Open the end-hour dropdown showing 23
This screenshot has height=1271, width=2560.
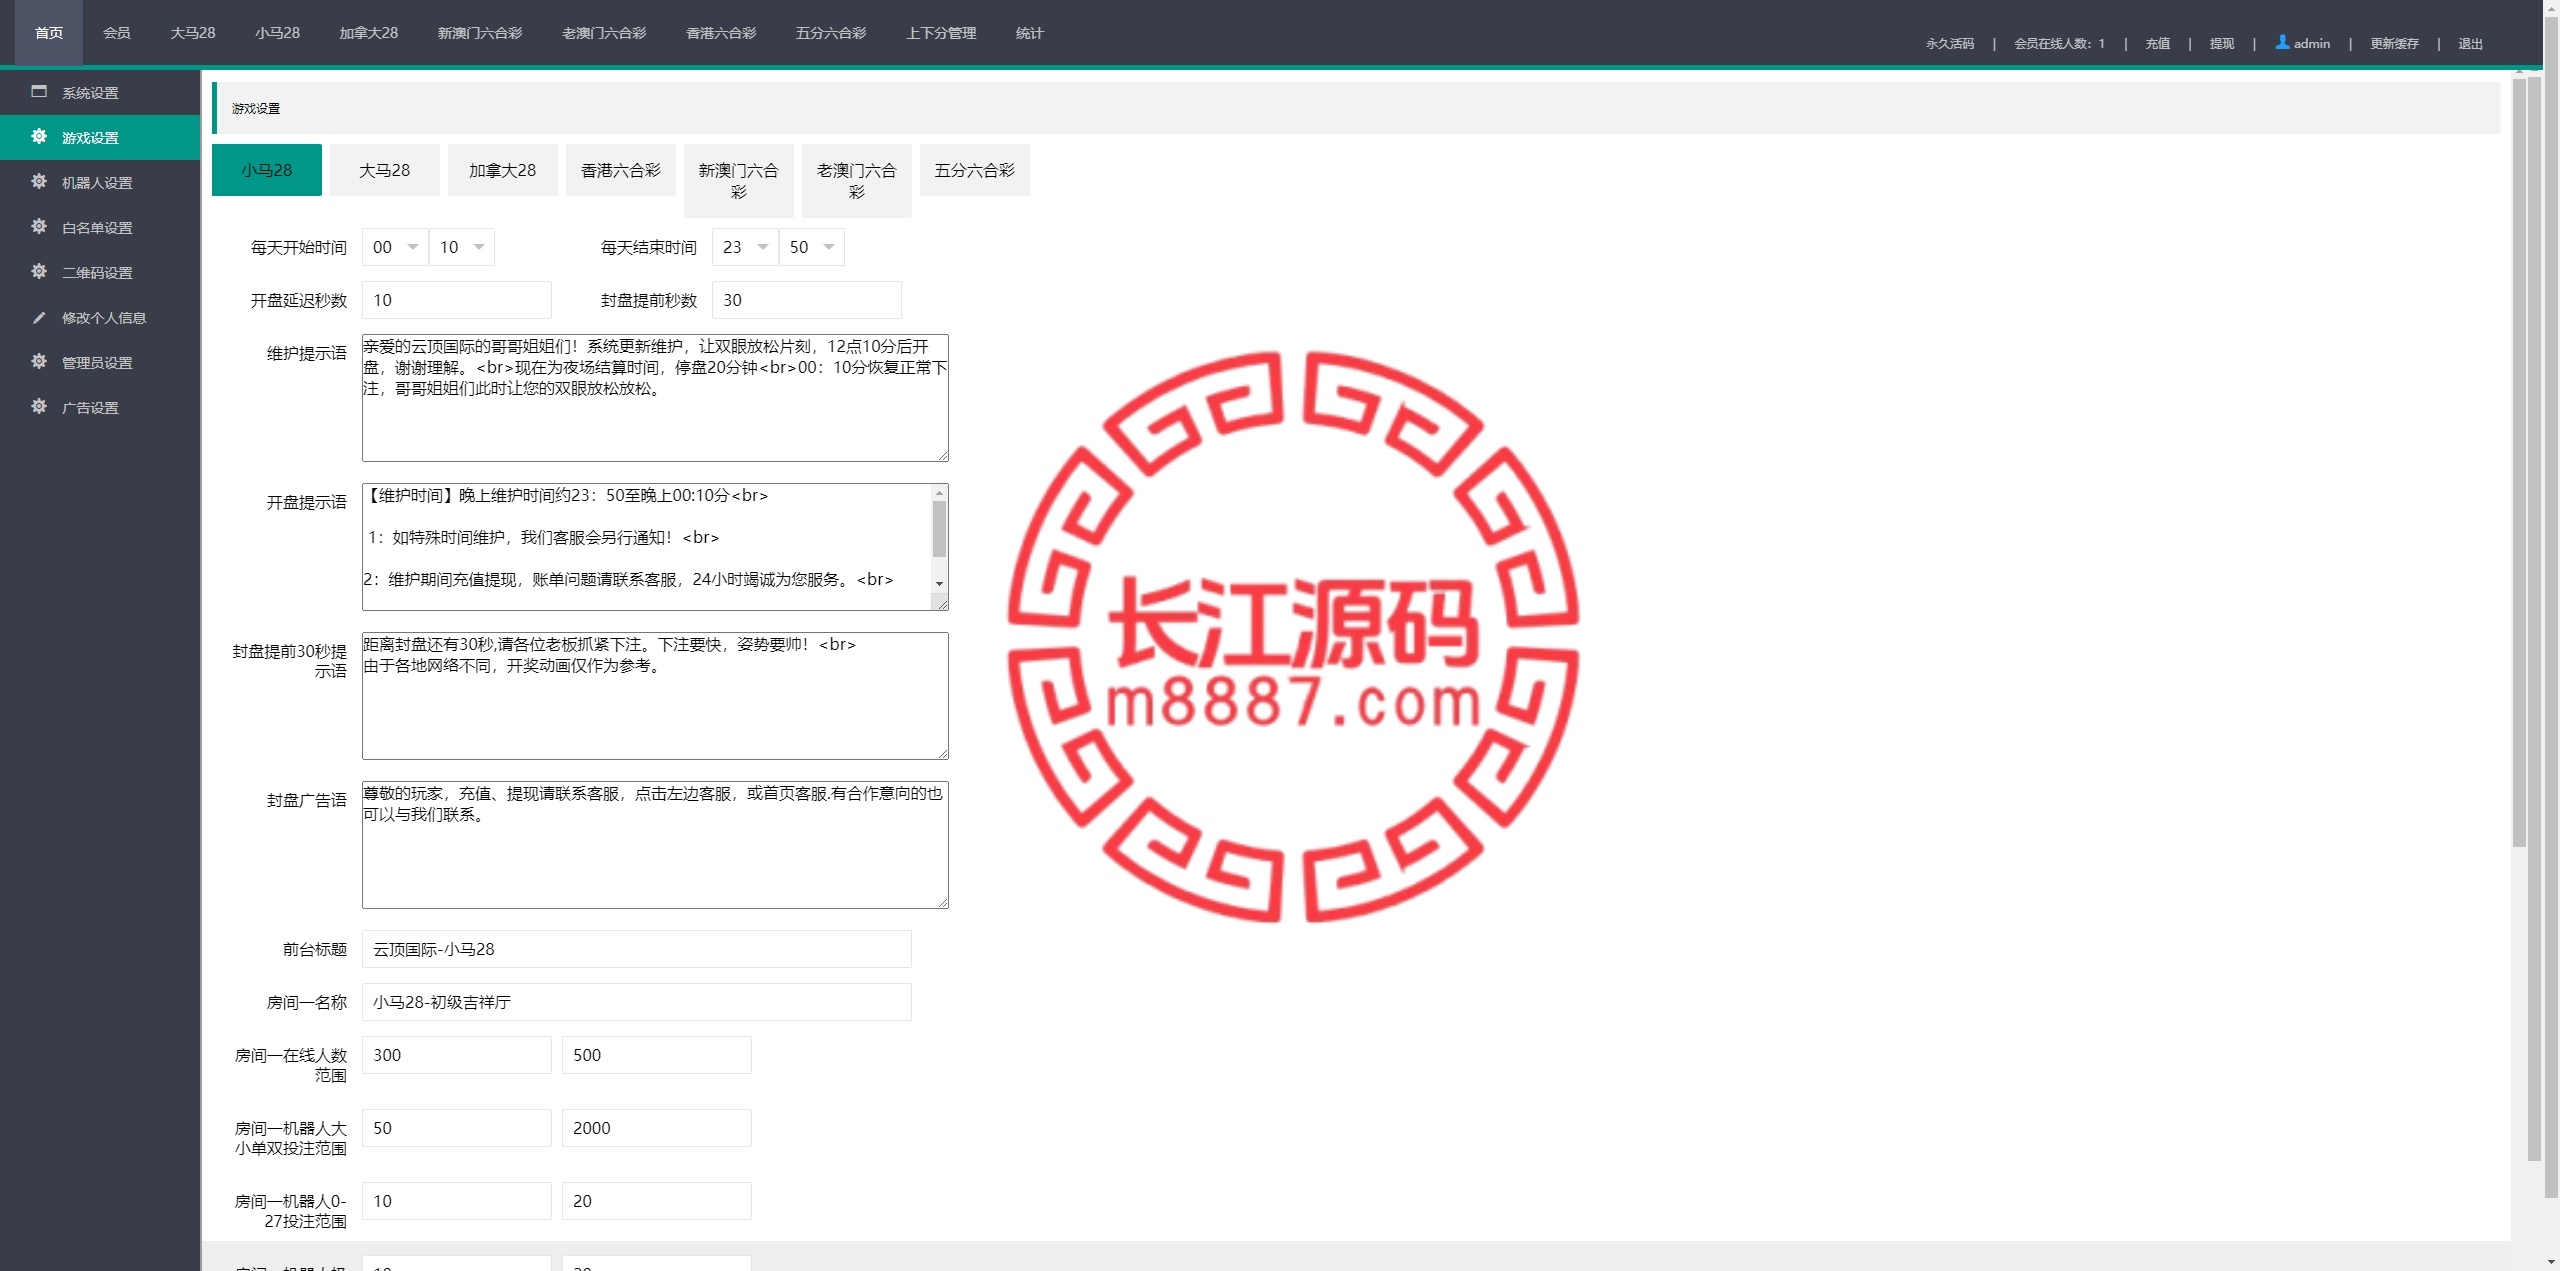(x=745, y=247)
